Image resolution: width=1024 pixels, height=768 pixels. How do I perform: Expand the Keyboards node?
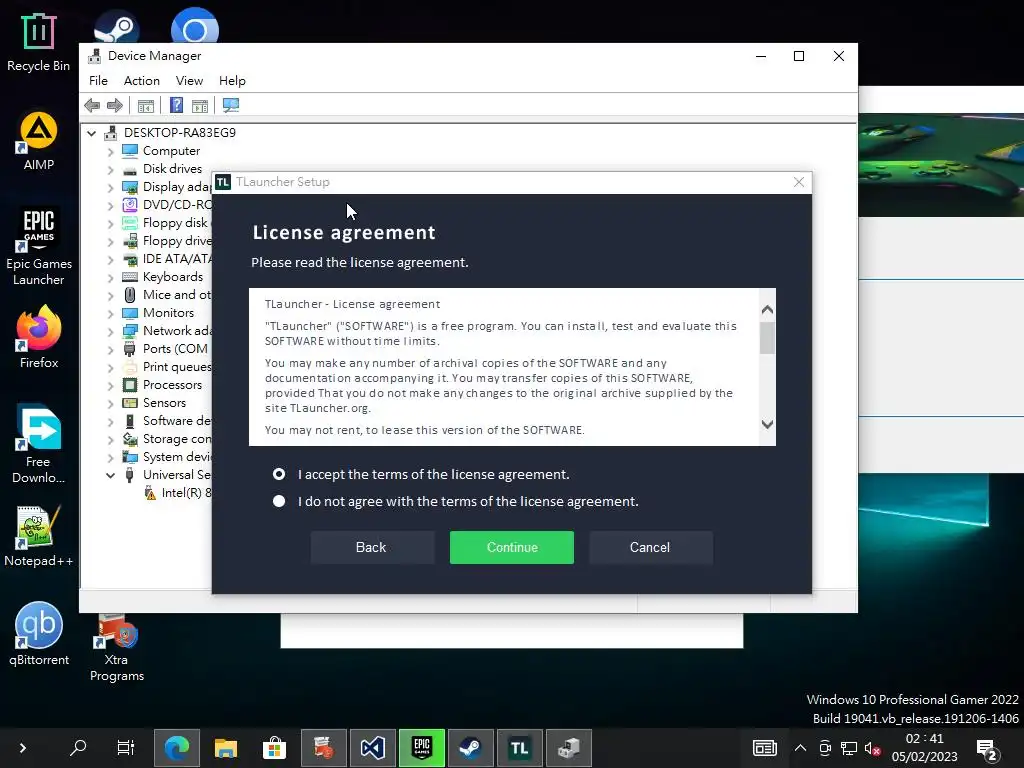[x=110, y=278]
